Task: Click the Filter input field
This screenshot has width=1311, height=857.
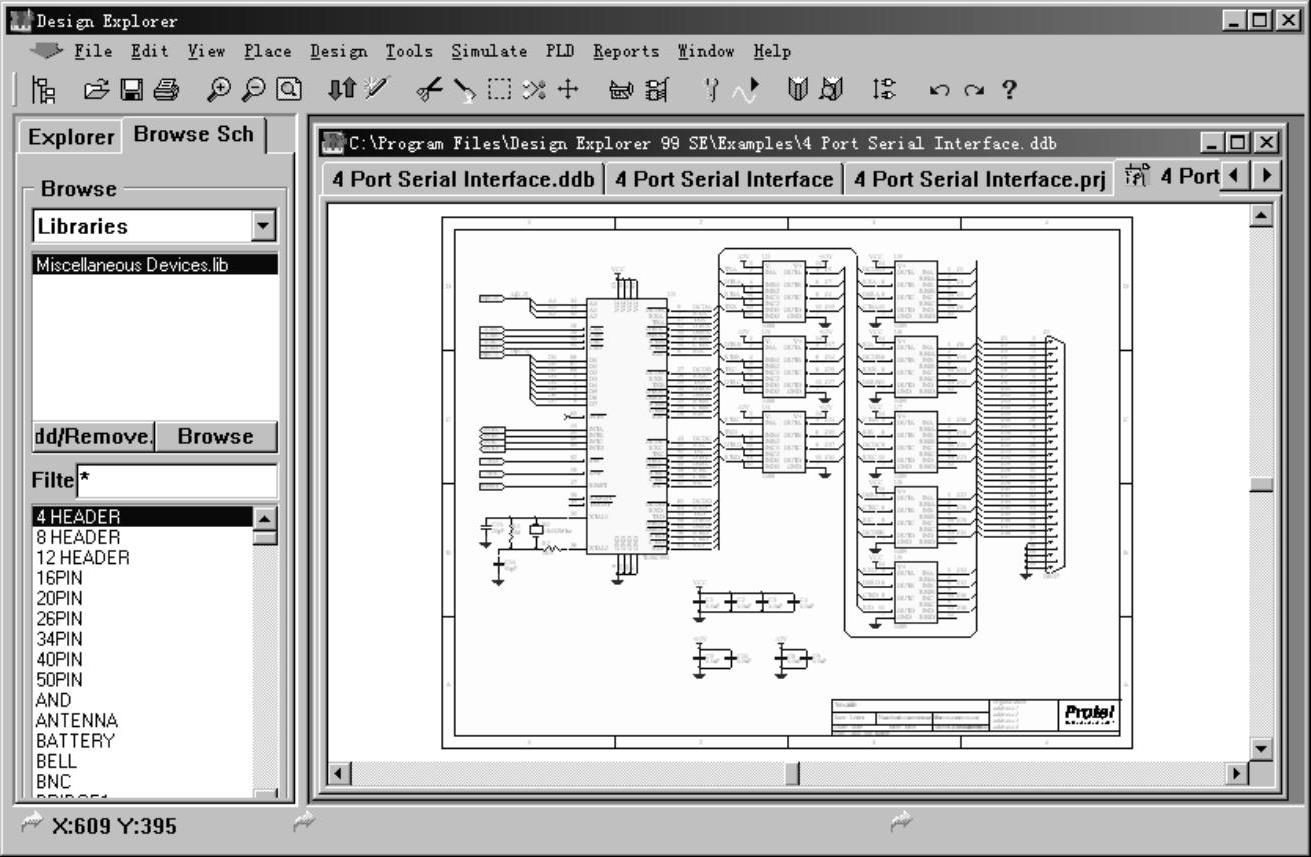Action: [x=177, y=481]
